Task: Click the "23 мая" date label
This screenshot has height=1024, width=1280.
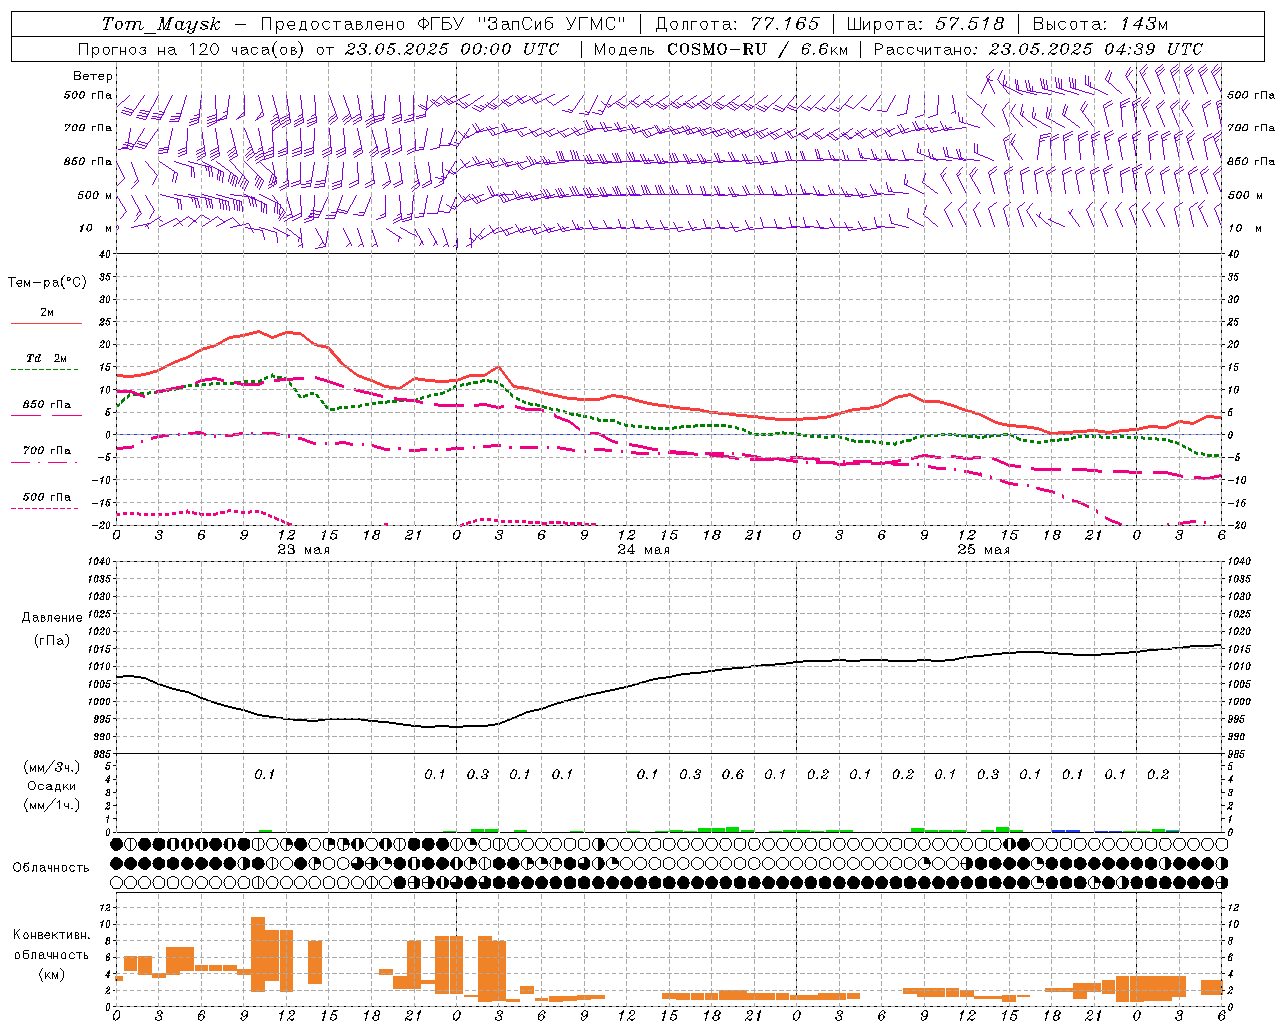Action: point(304,550)
